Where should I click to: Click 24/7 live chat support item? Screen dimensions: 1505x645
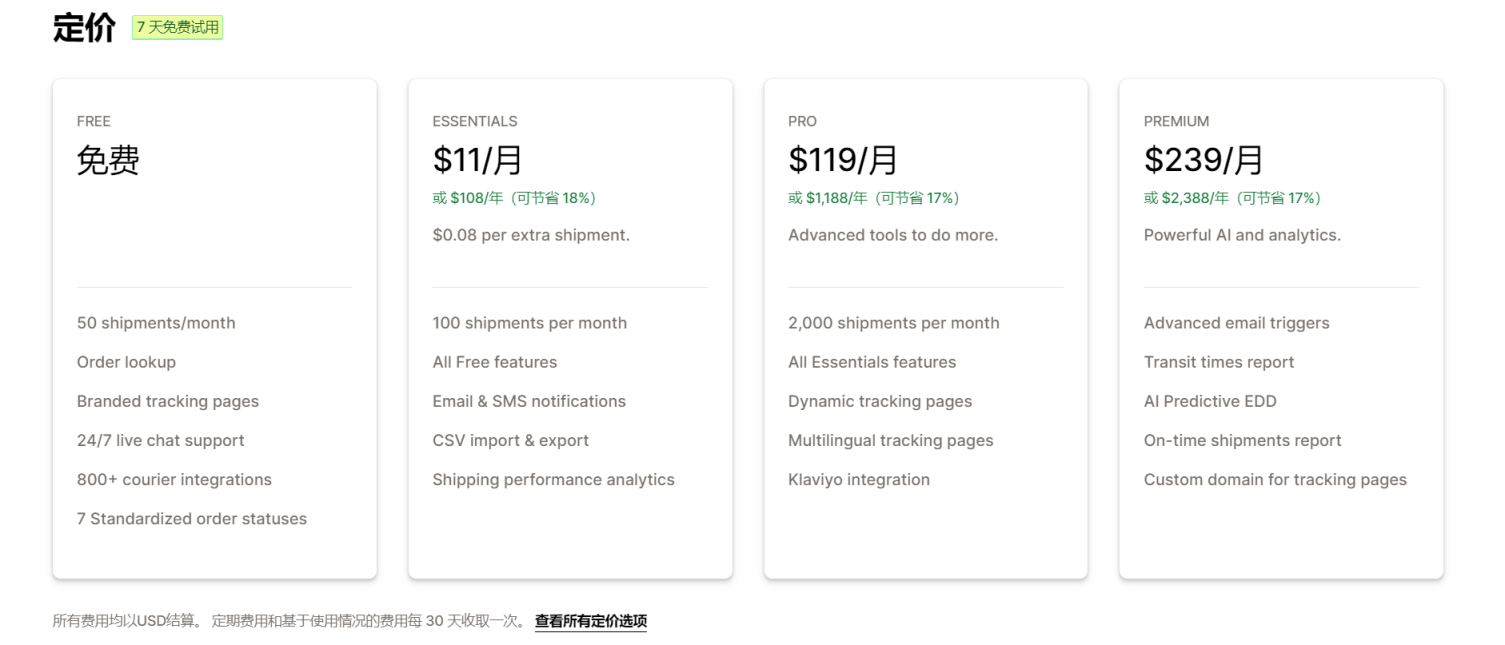pos(160,441)
